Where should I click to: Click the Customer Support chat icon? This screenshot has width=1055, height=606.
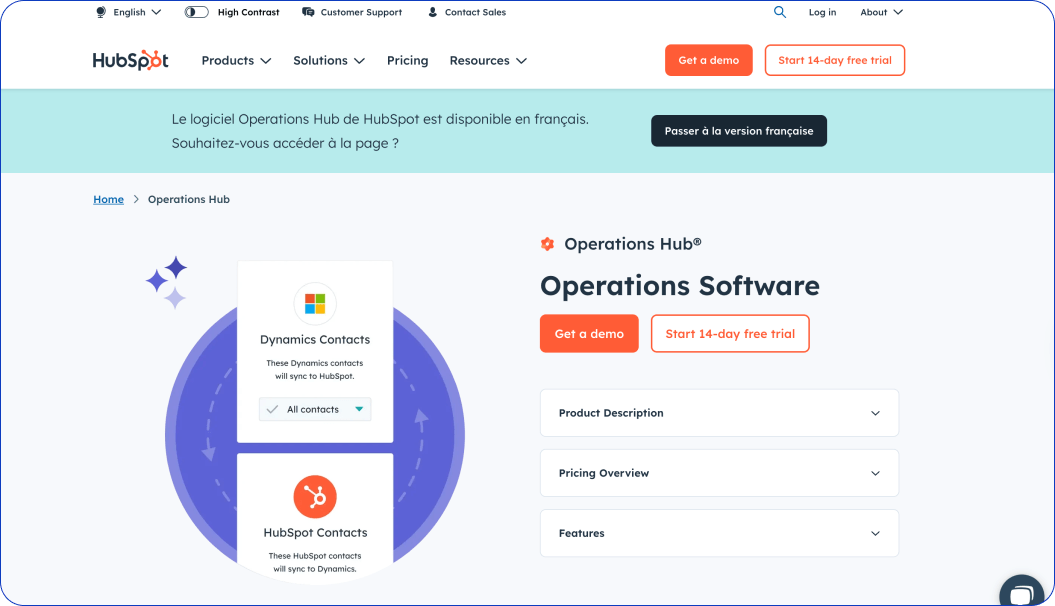pyautogui.click(x=308, y=12)
